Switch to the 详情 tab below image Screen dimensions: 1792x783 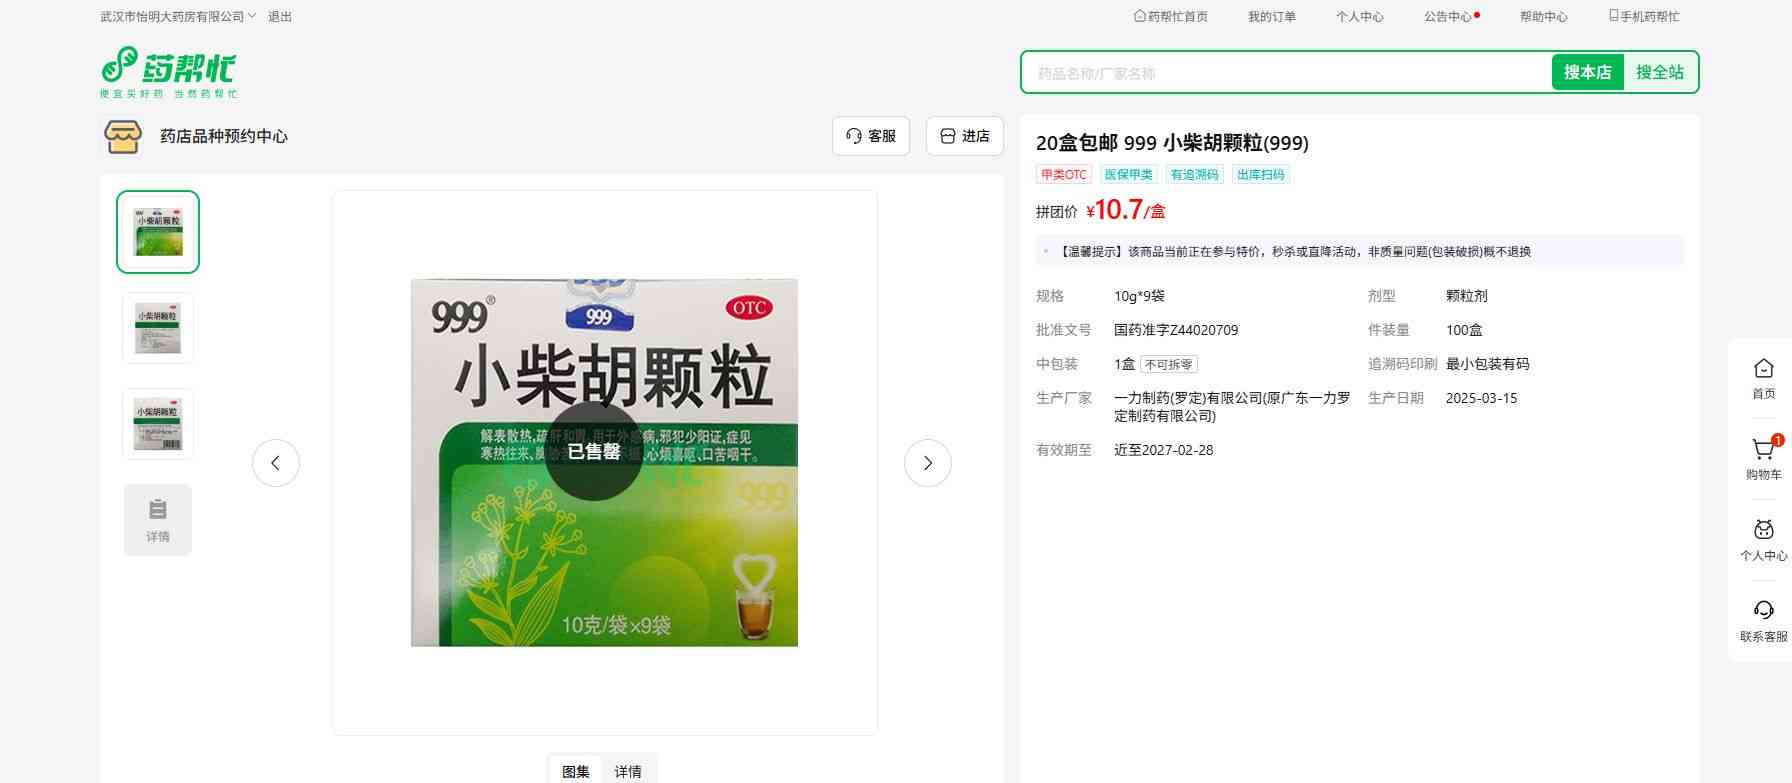pyautogui.click(x=628, y=771)
